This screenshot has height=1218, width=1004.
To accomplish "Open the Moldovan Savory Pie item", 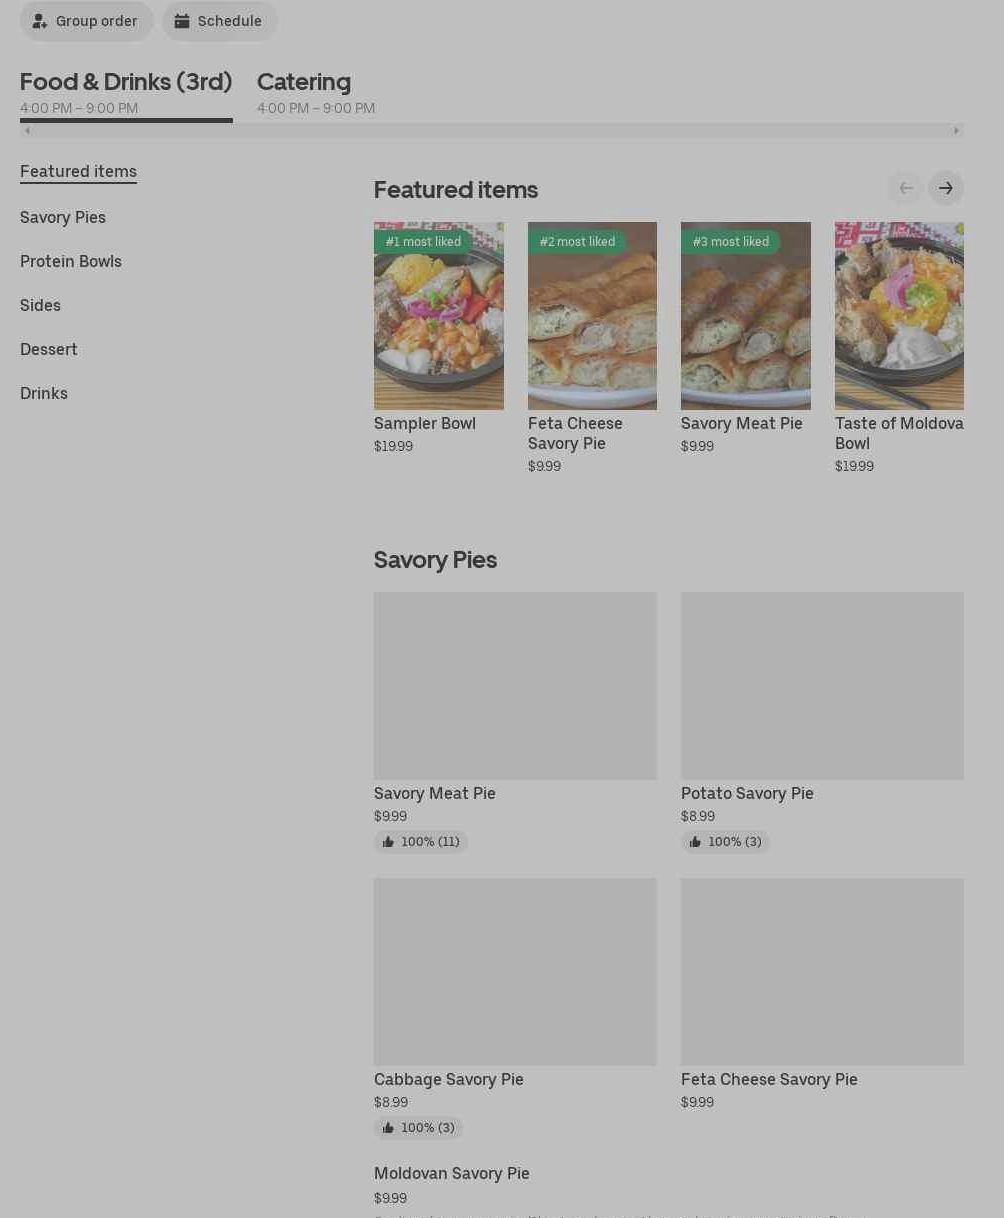I will point(452,1174).
